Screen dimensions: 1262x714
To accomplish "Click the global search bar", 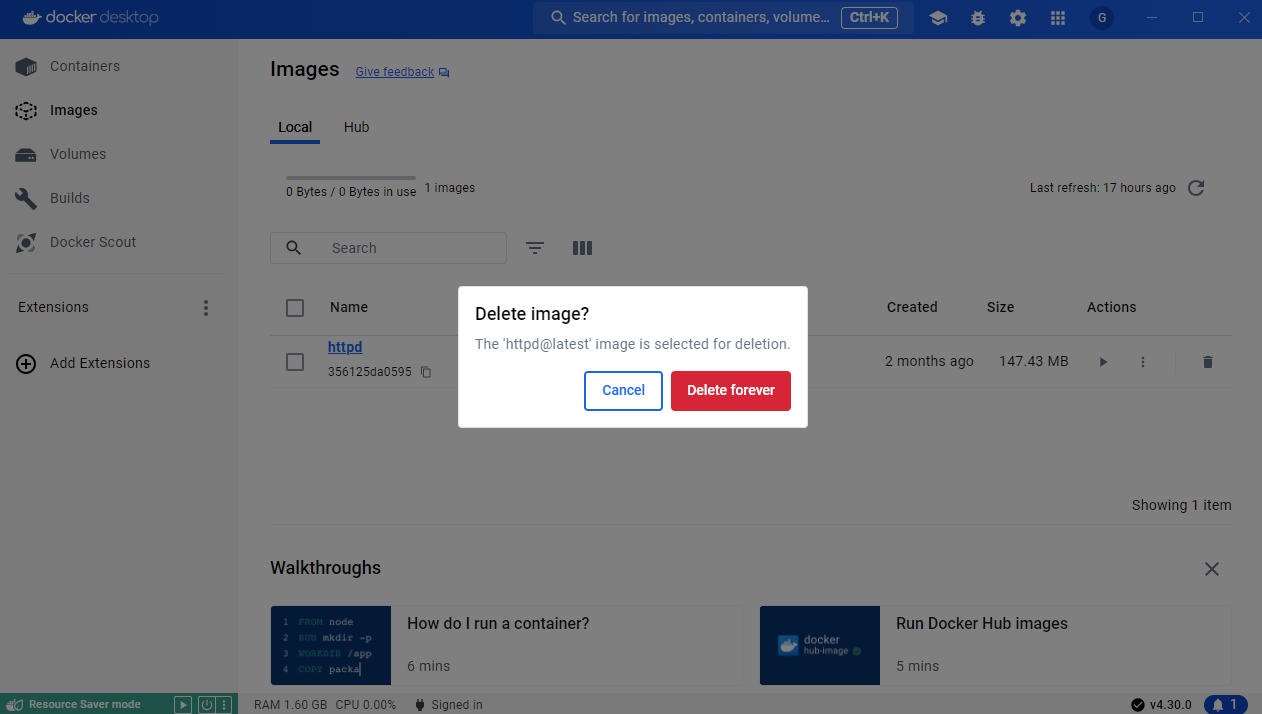I will pyautogui.click(x=723, y=18).
